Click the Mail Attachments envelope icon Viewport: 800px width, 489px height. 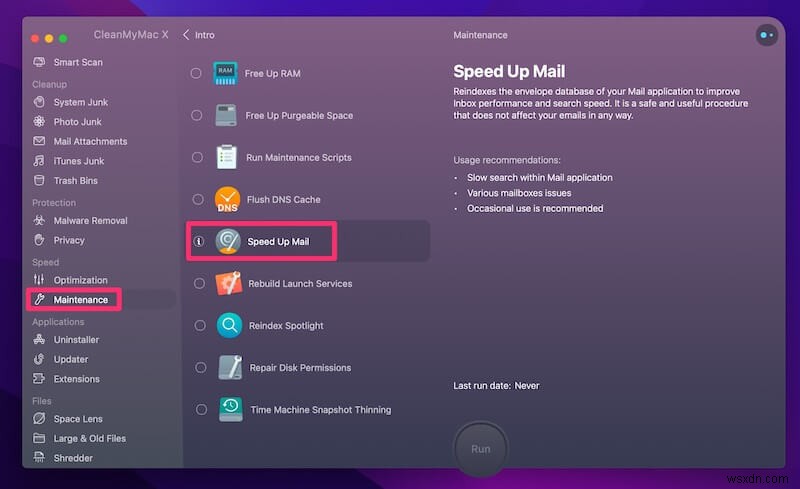[x=39, y=141]
